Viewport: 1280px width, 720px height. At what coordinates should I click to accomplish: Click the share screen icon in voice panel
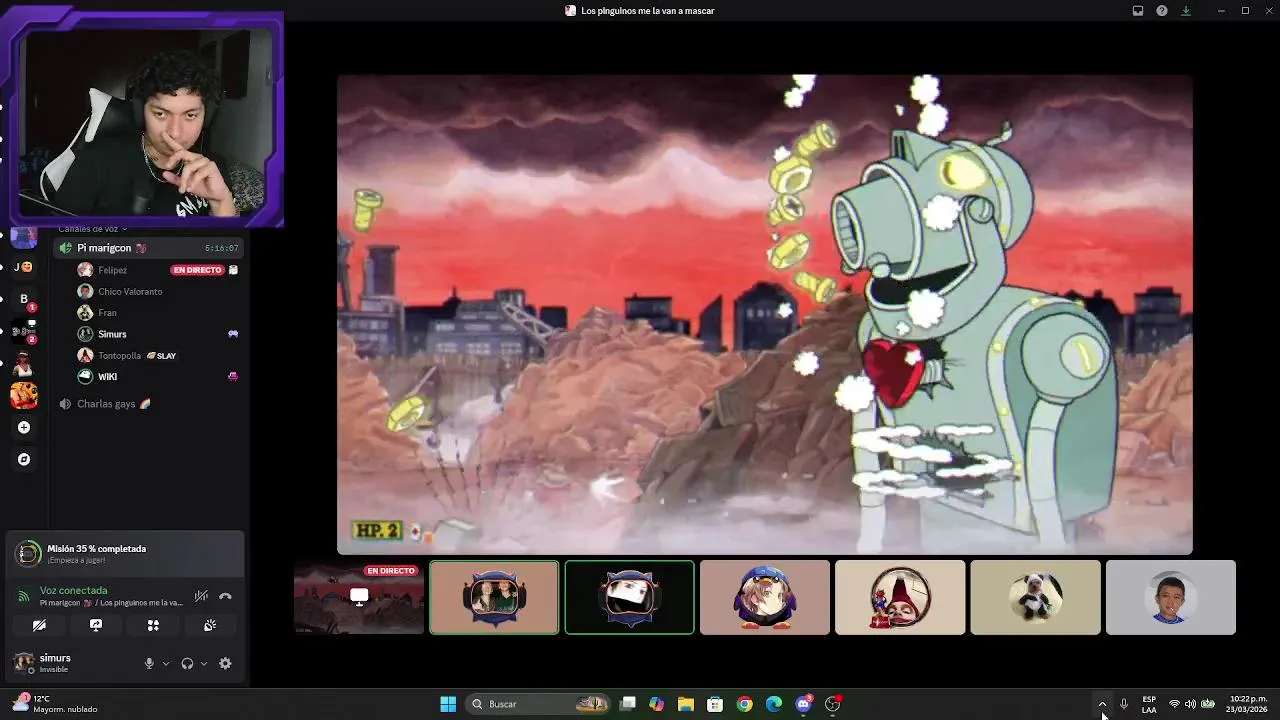point(96,625)
